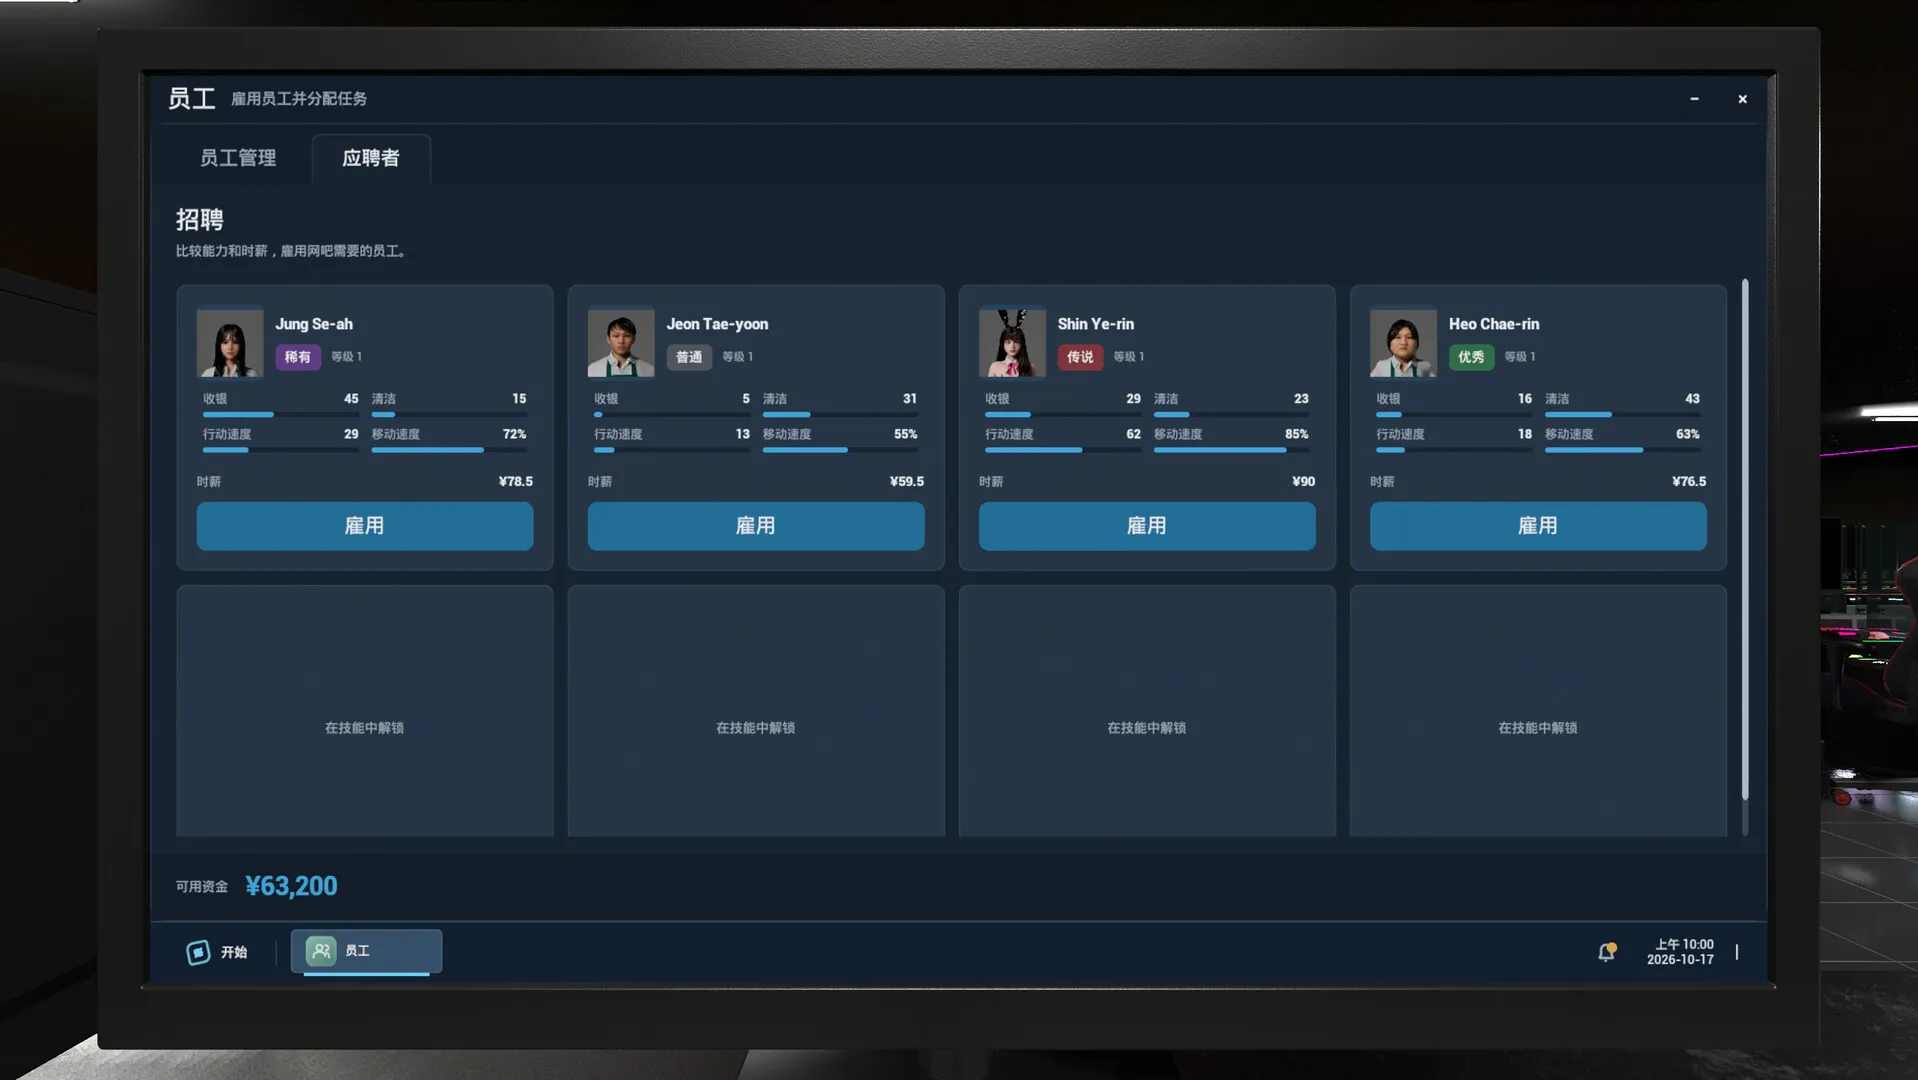Click Heo Chae-rin's ¥76.5 hourly wage
This screenshot has height=1080, width=1918.
[1689, 481]
